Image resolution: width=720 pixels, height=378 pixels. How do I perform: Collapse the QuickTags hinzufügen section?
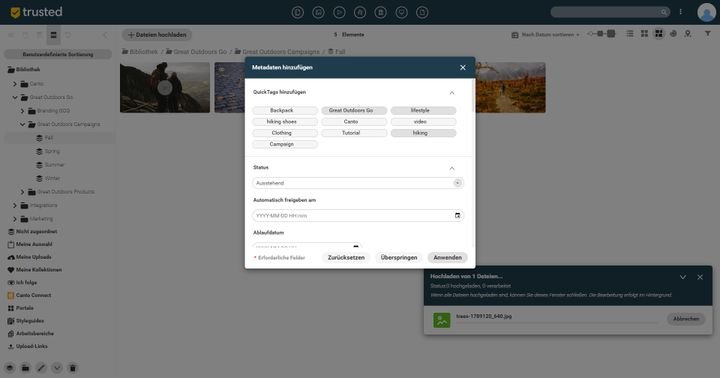click(452, 93)
